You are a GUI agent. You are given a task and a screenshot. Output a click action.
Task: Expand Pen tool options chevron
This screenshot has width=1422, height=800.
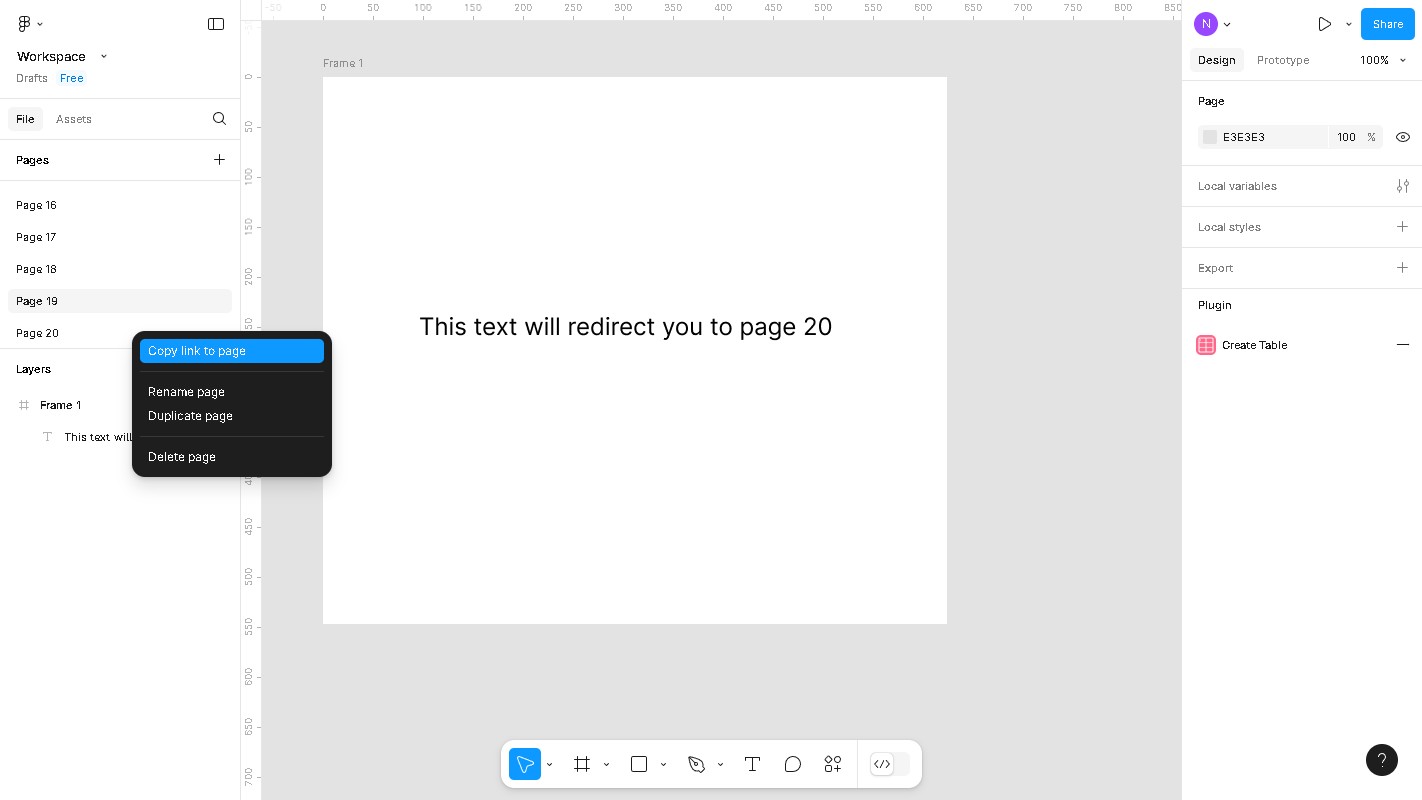coord(720,765)
